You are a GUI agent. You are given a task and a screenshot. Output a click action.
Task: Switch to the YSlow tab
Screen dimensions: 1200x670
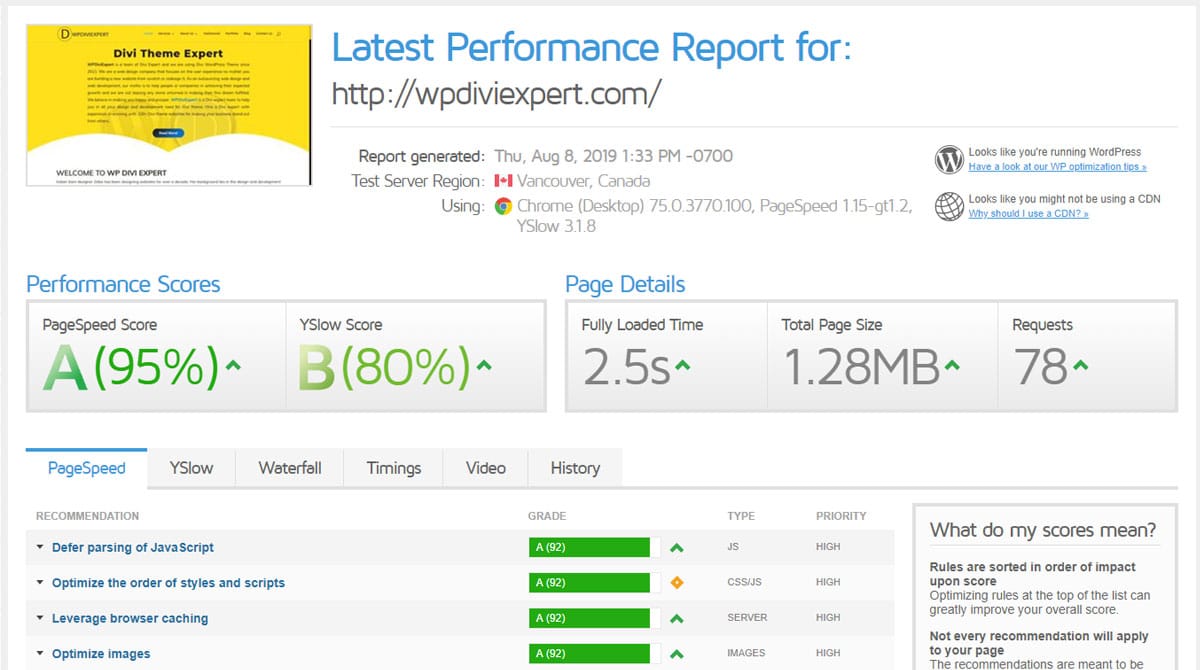tap(191, 468)
